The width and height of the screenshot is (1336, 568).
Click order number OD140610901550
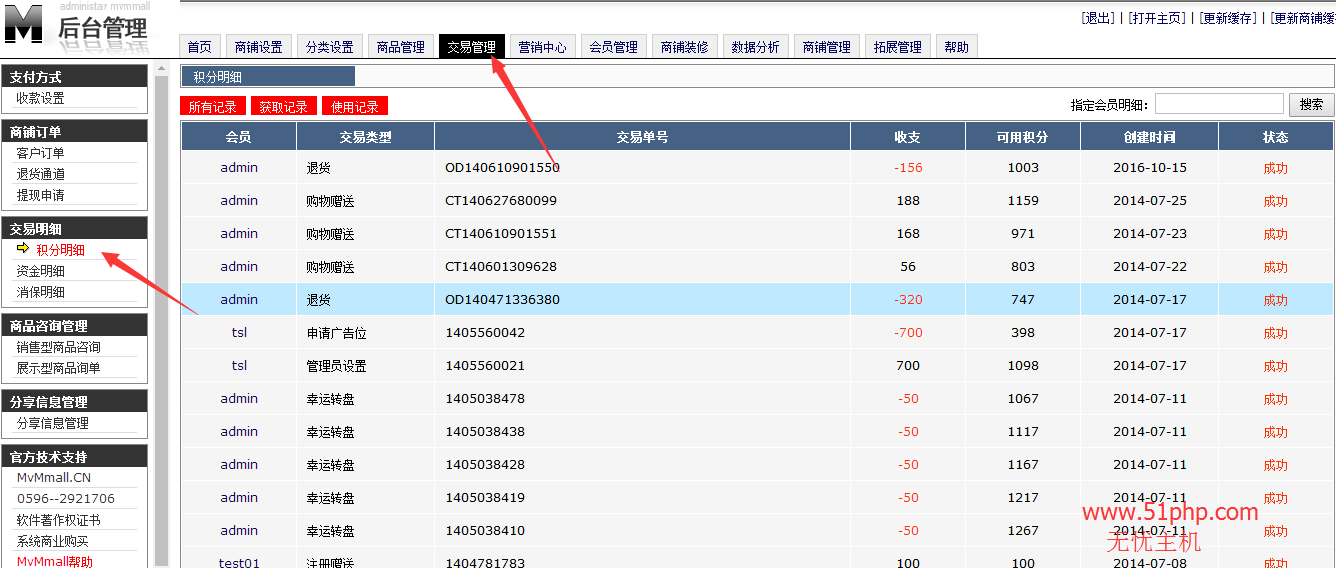pyautogui.click(x=502, y=168)
